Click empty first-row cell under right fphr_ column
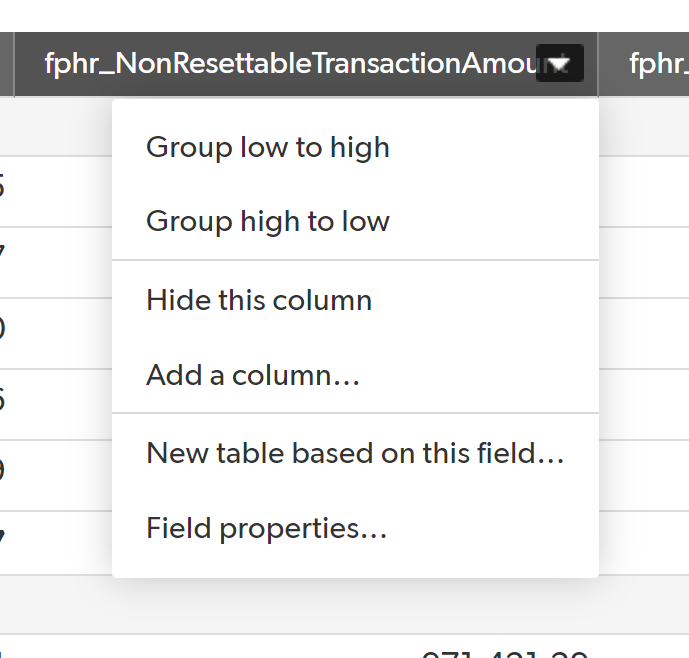The image size is (689, 658). click(644, 126)
